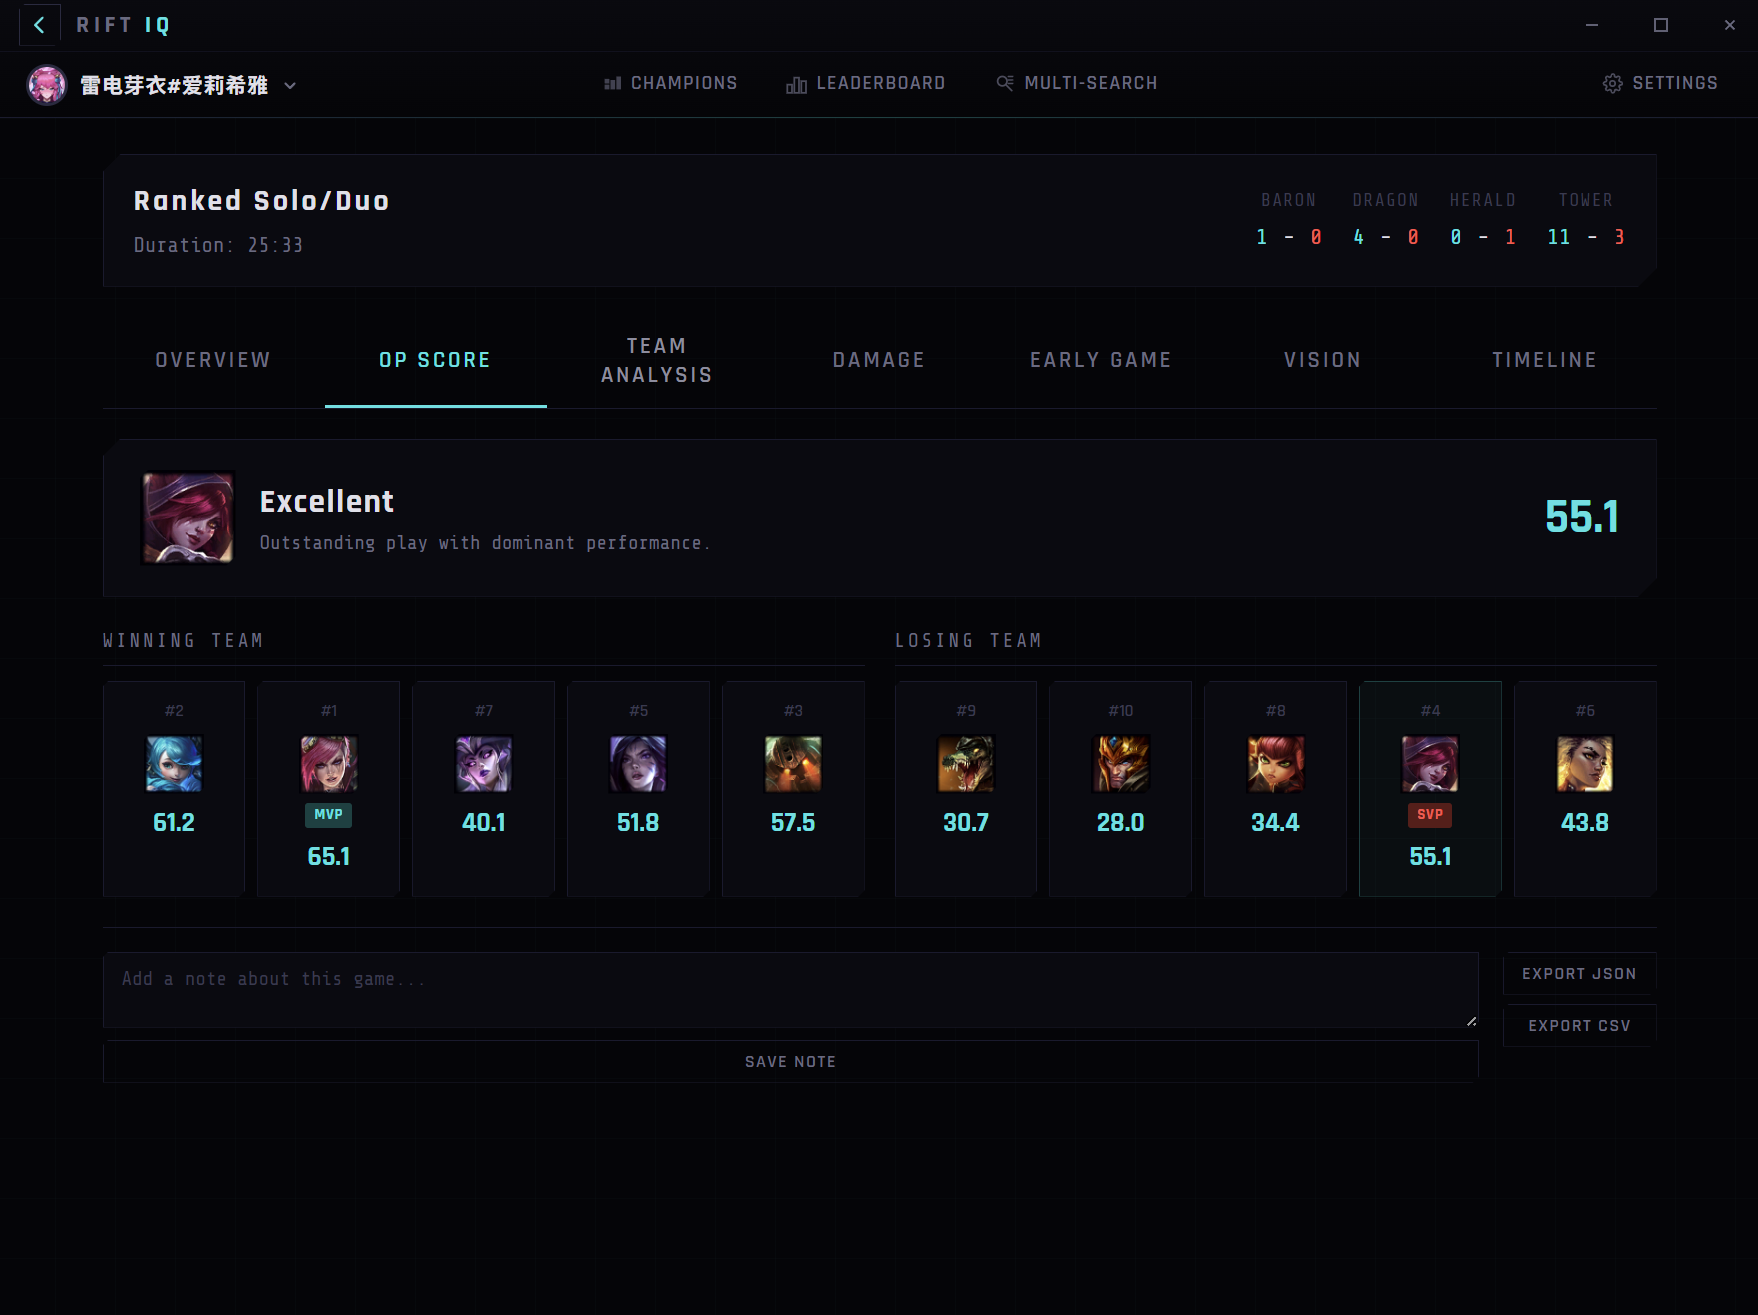The image size is (1758, 1315).
Task: Click the rank #6 champion icon scoring 43.8
Action: coord(1585,764)
